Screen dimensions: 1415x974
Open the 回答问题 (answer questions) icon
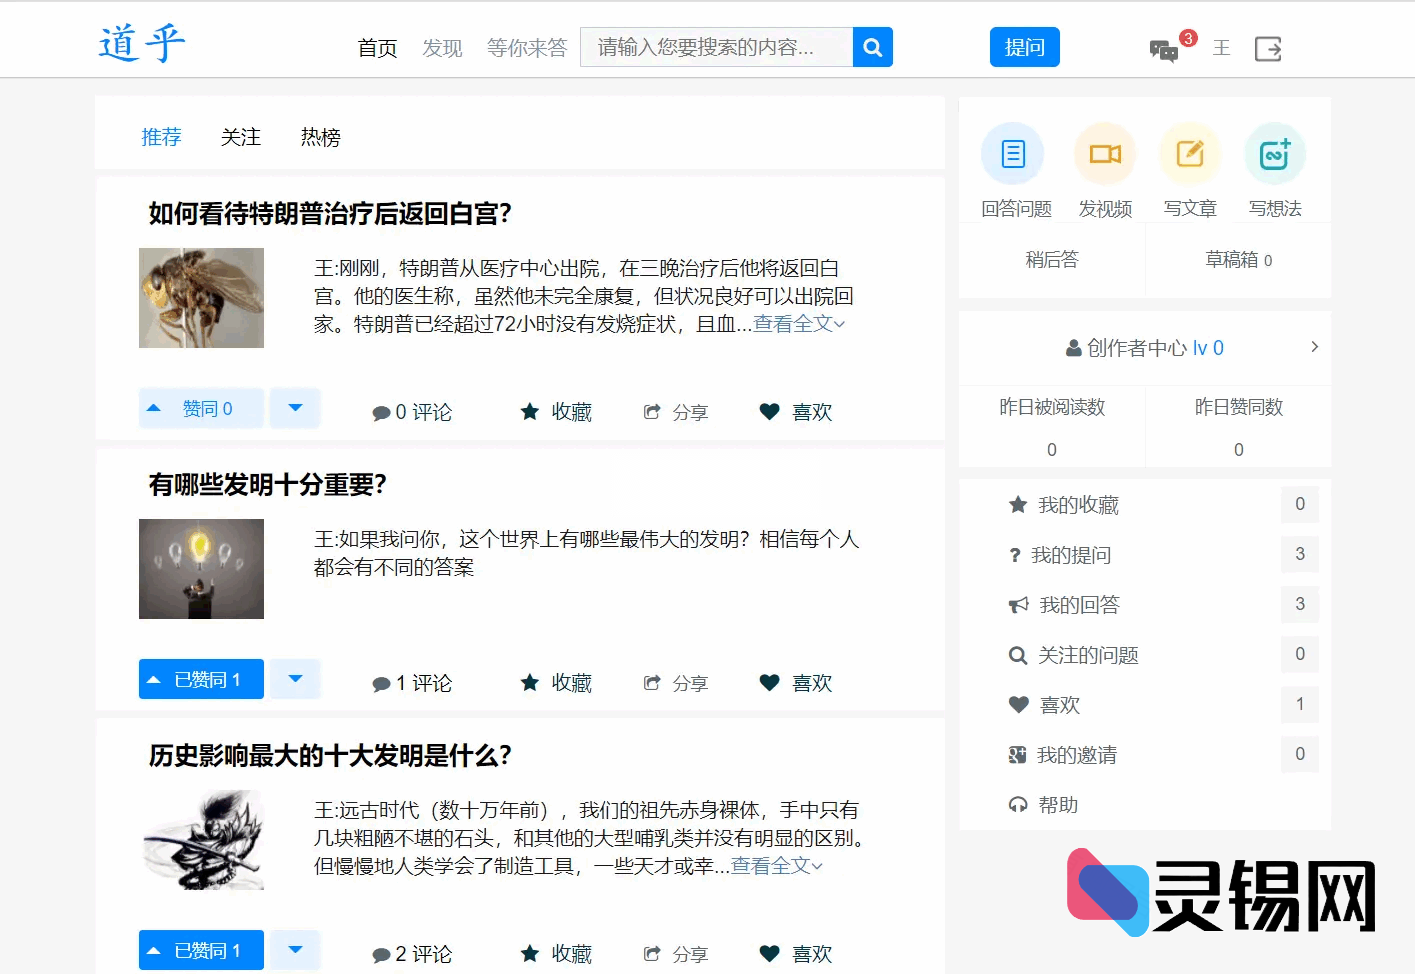[x=1012, y=153]
